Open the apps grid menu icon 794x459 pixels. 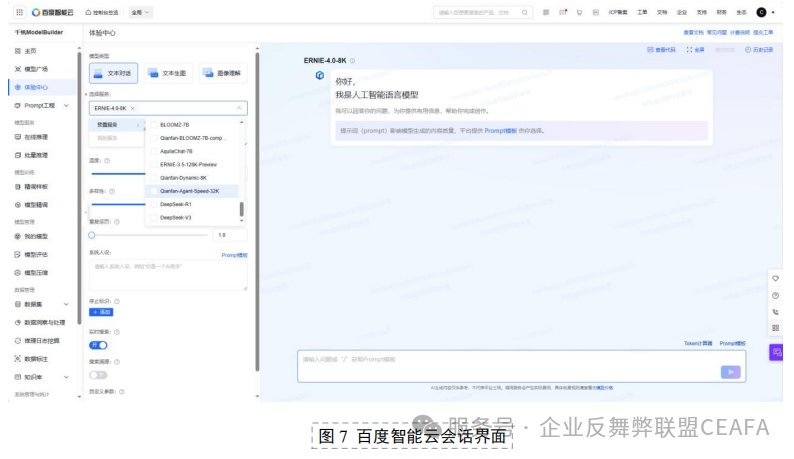pos(19,12)
